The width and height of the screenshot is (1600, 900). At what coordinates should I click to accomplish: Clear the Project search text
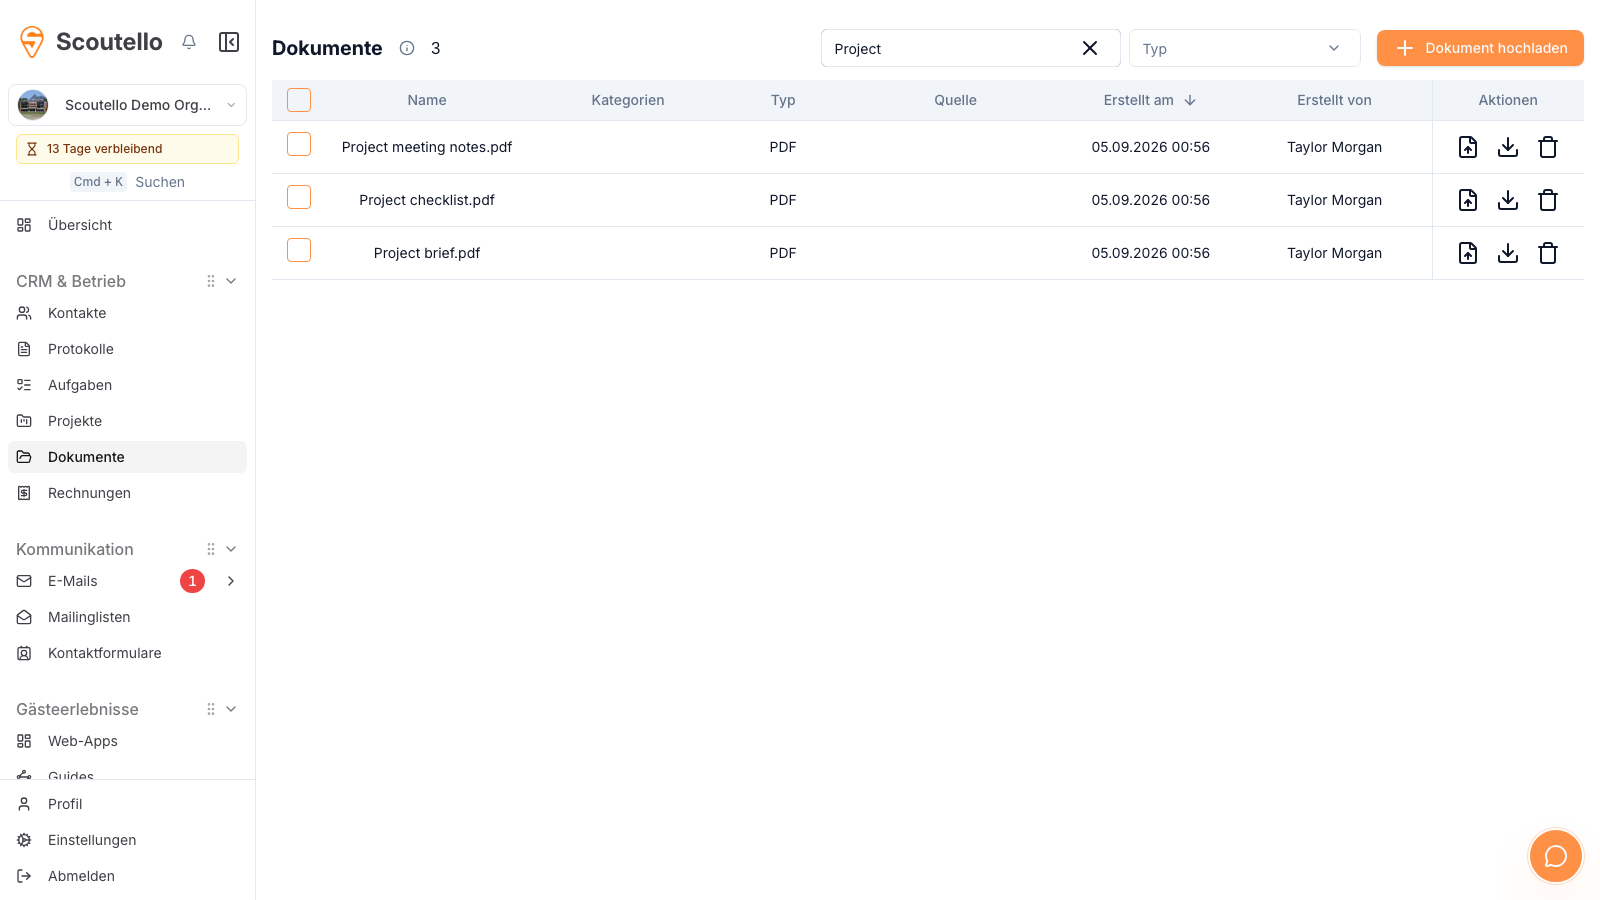point(1090,48)
